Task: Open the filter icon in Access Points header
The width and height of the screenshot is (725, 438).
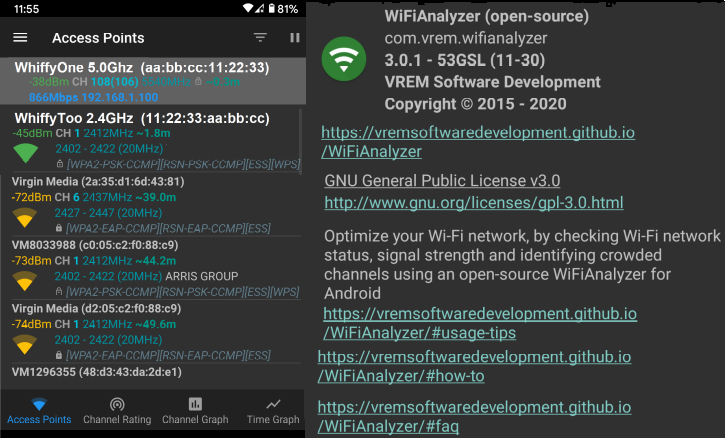Action: (260, 37)
